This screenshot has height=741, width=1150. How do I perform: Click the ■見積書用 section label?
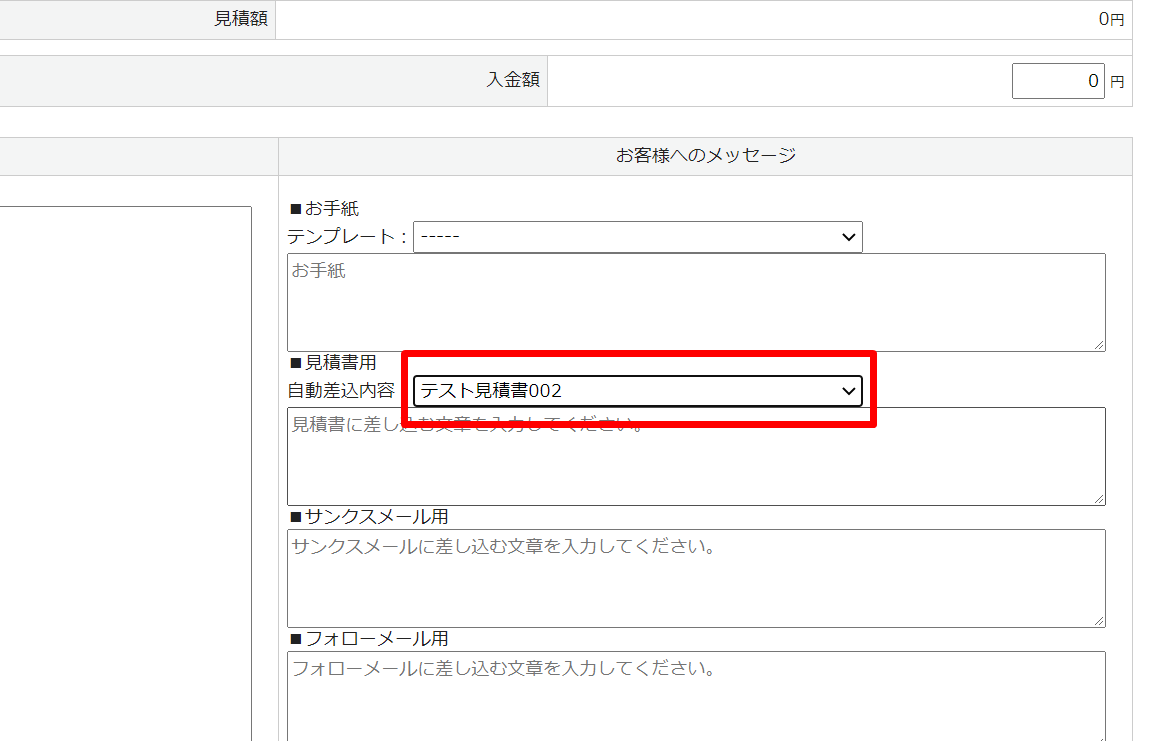coord(333,362)
